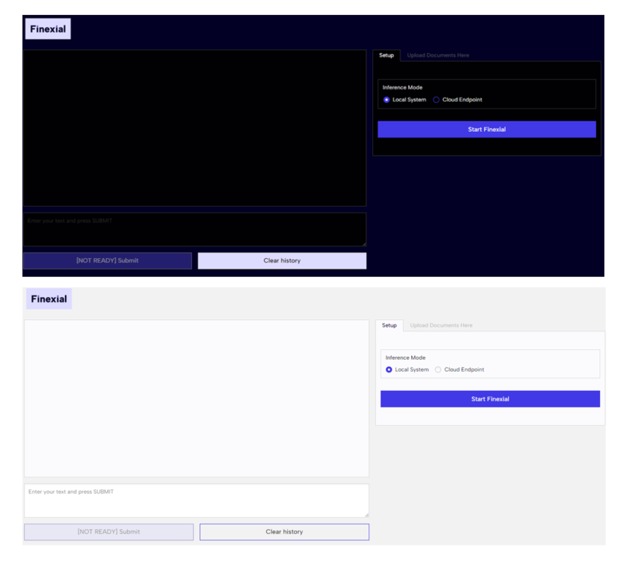Click Inference Mode label in light theme

click(405, 358)
